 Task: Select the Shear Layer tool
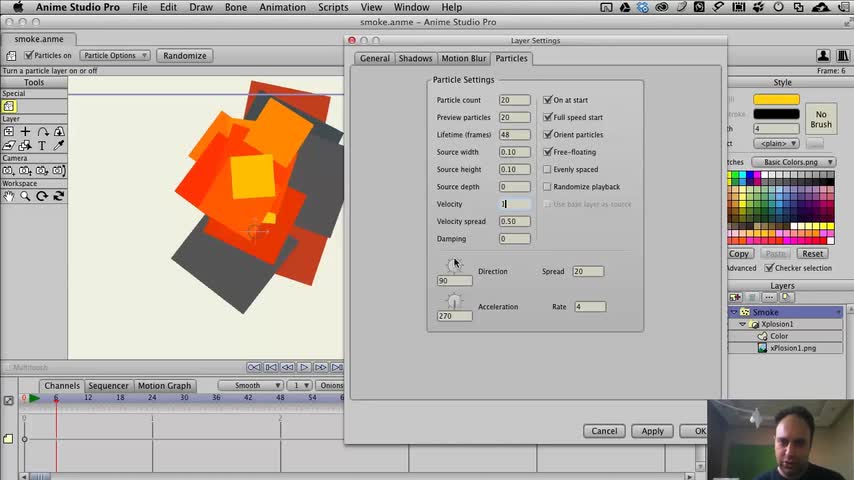[9, 145]
